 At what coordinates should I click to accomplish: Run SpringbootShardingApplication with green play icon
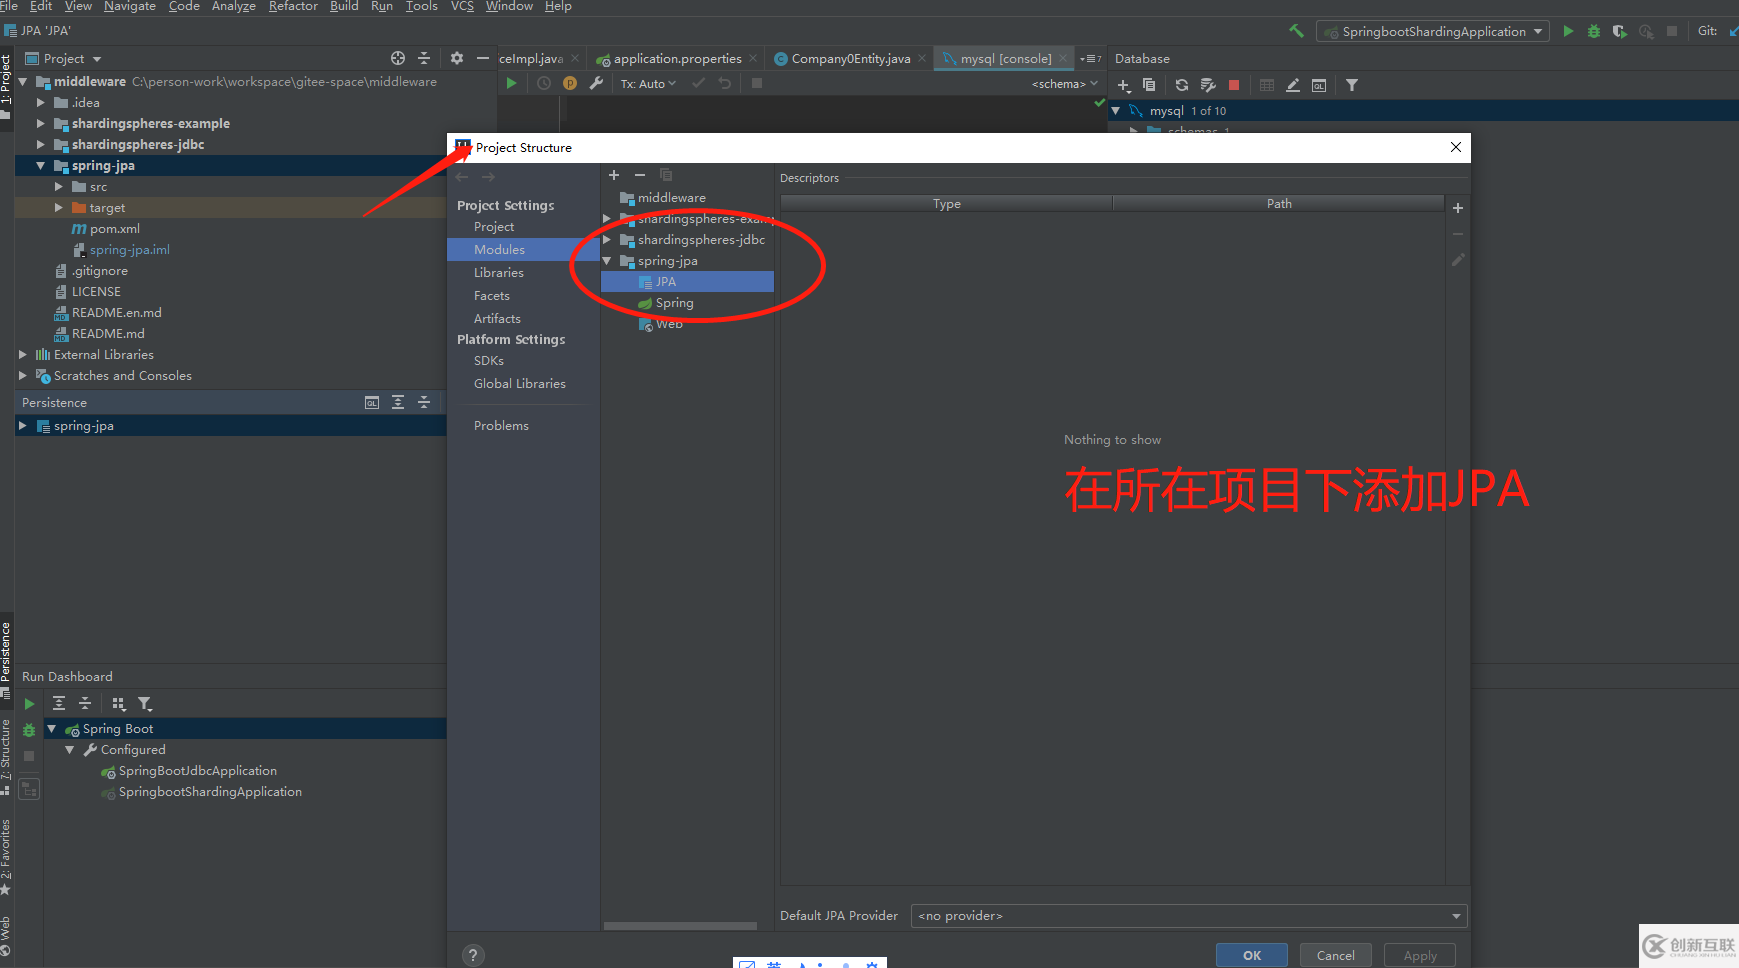click(1568, 31)
